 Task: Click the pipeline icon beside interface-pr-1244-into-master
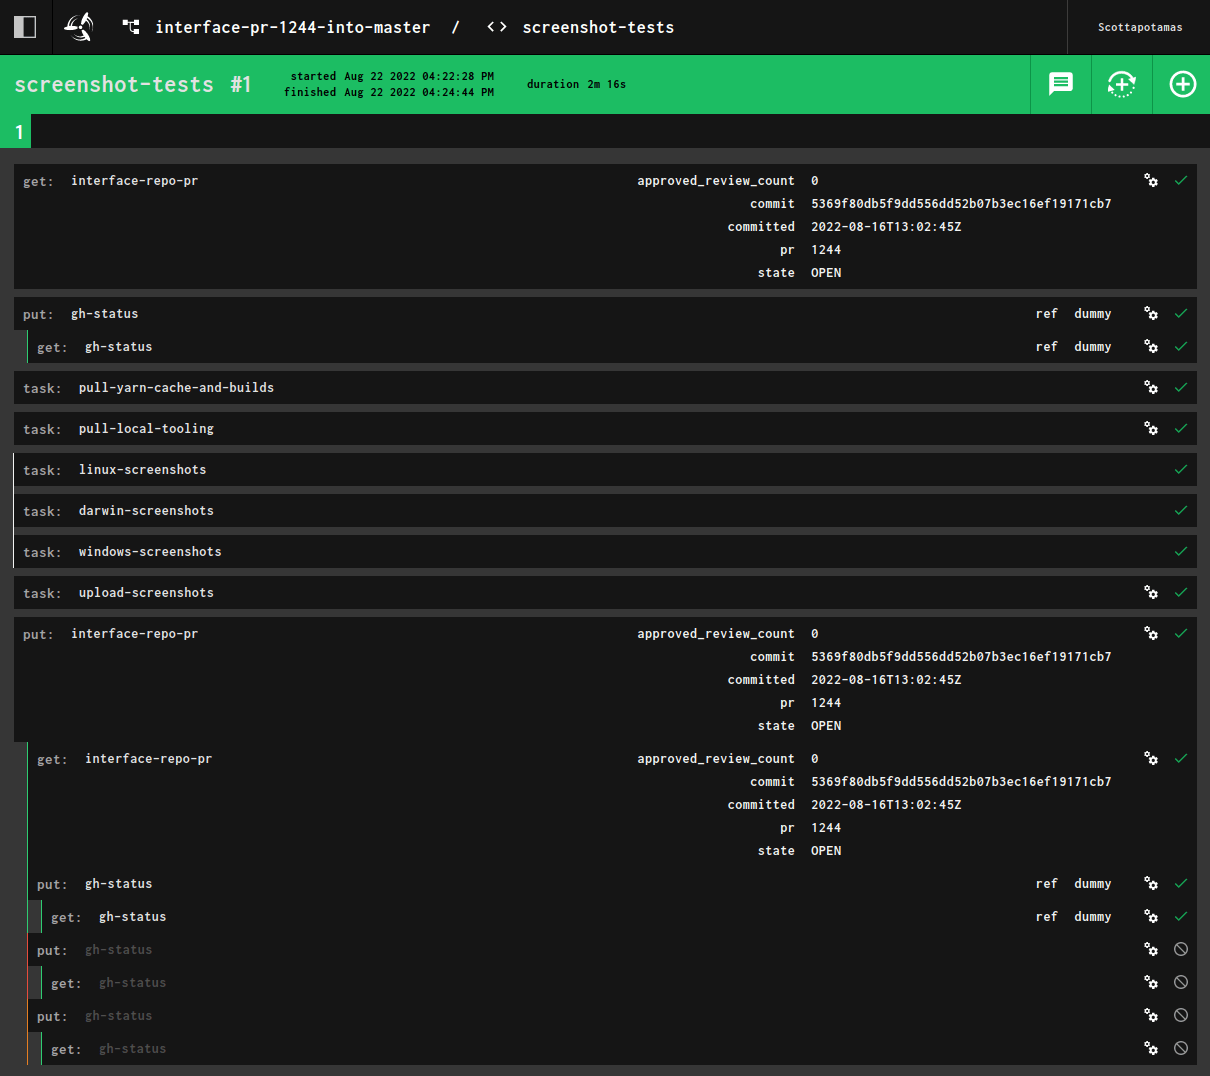[x=131, y=27]
